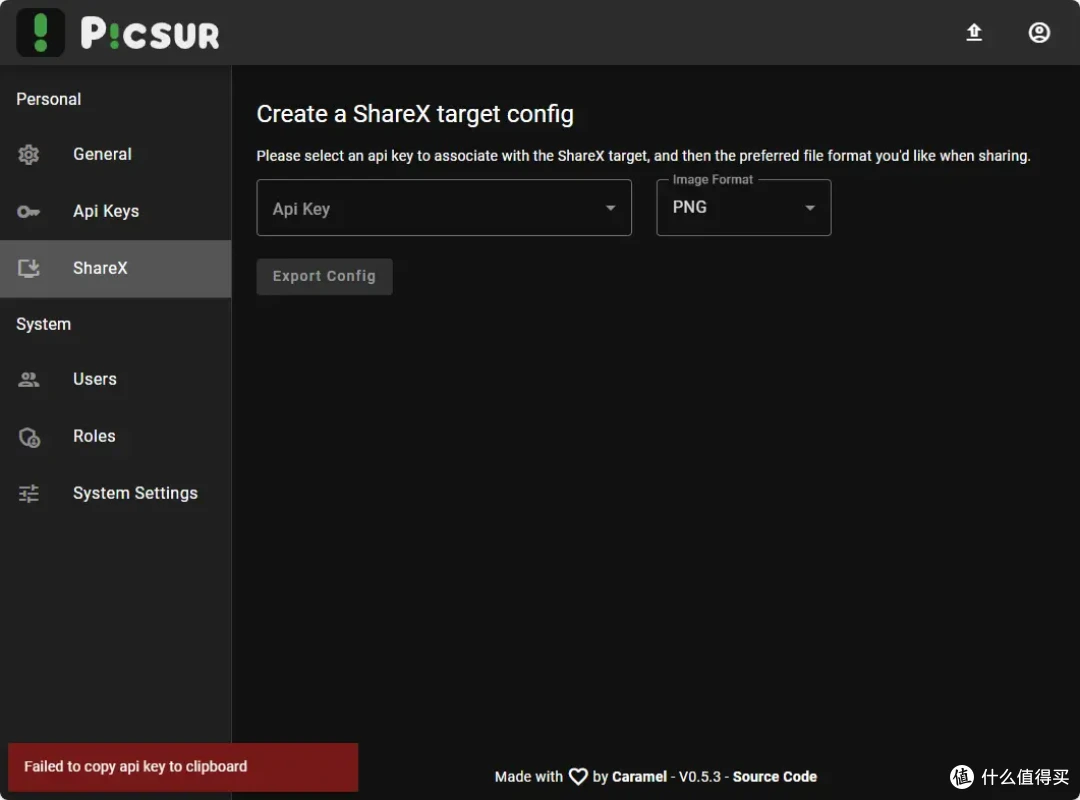Click the V0.5.3 version text
The image size is (1080, 800).
pos(700,777)
